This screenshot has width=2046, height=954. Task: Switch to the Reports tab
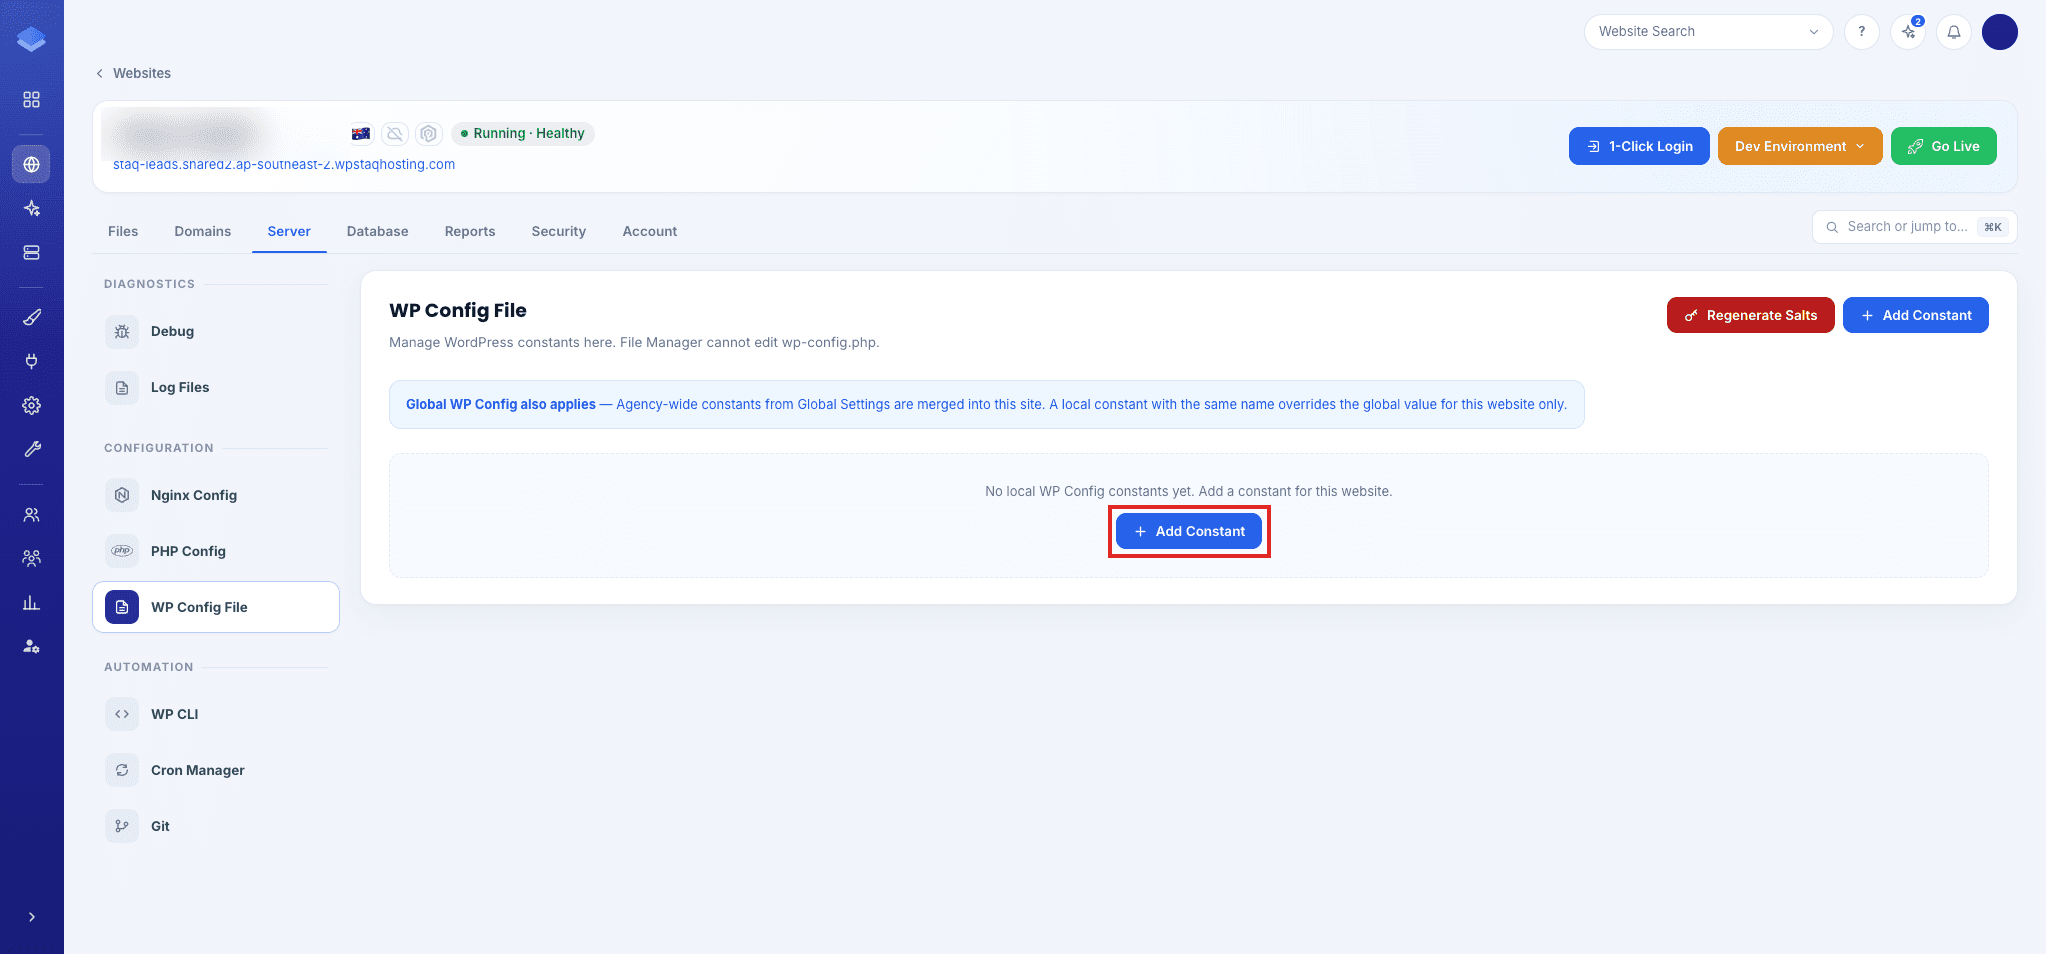[x=470, y=231]
